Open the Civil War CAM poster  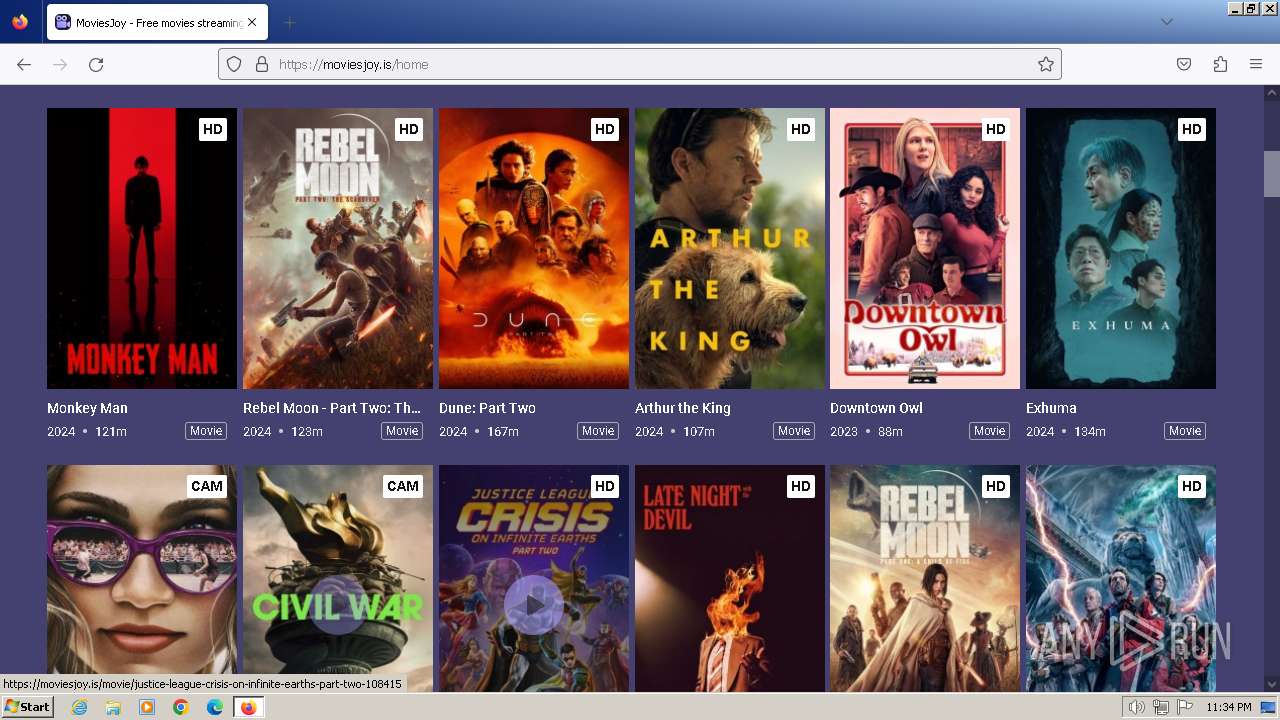(x=338, y=578)
